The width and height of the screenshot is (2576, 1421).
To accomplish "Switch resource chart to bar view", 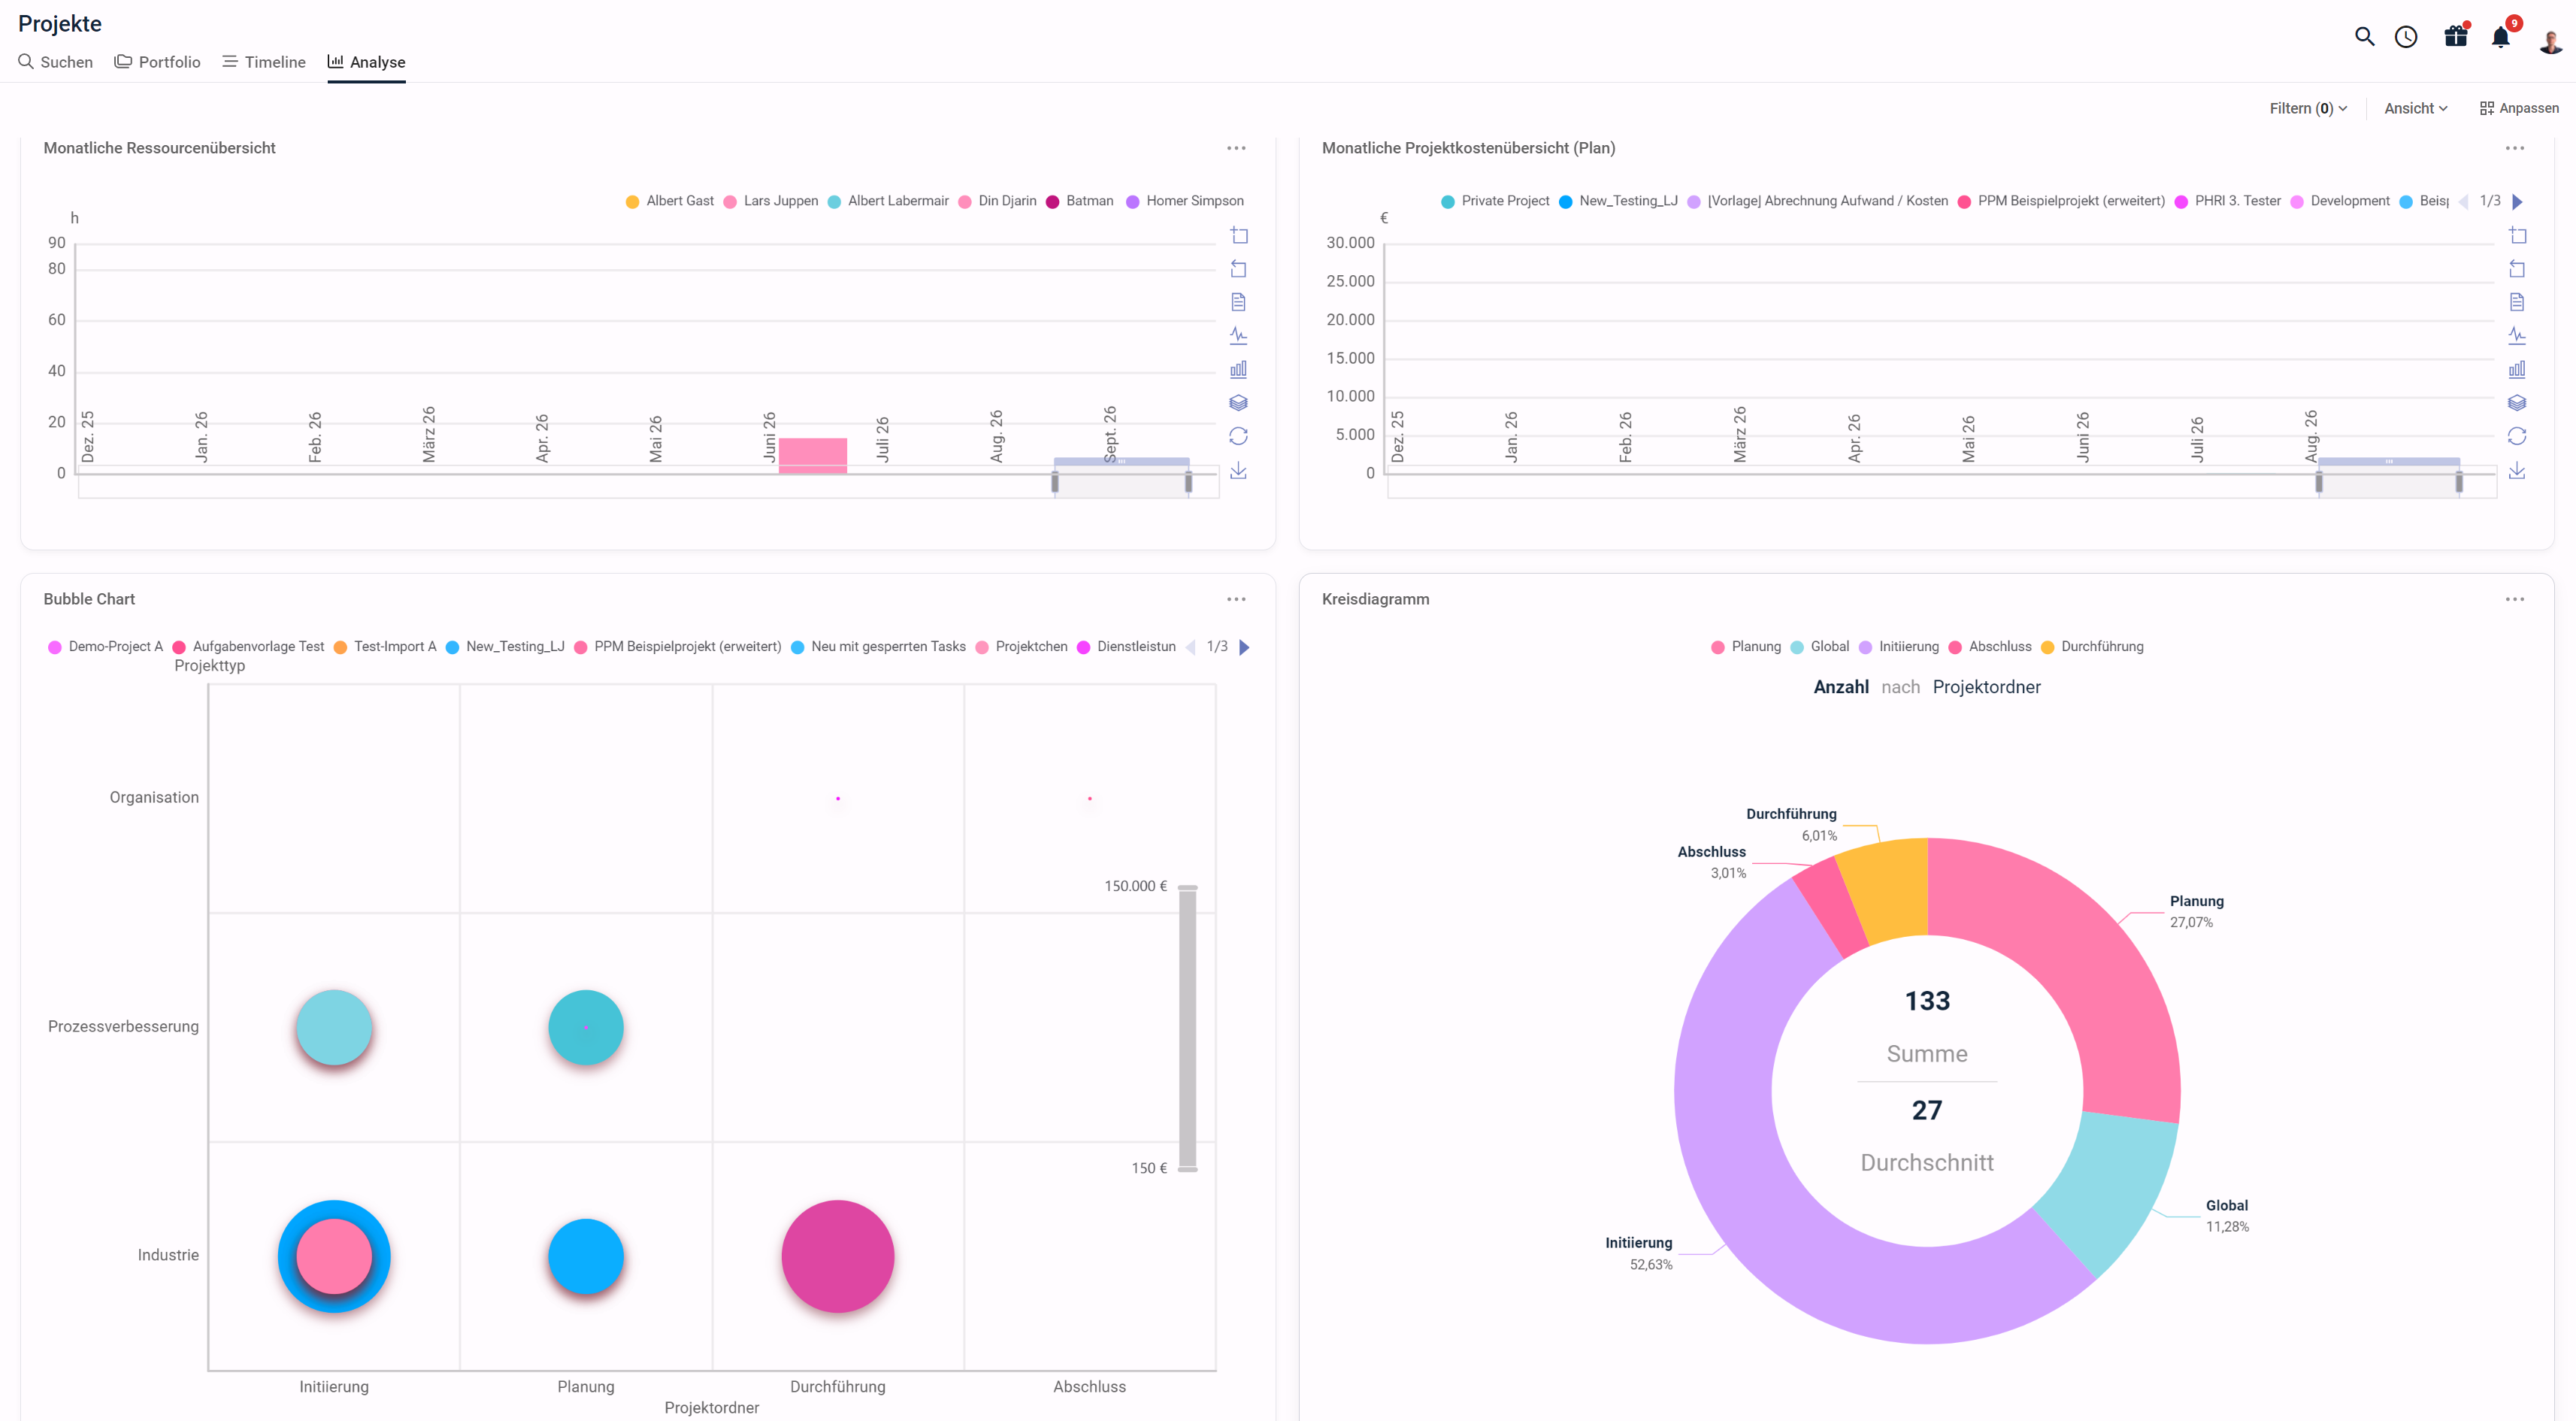I will coord(1239,369).
